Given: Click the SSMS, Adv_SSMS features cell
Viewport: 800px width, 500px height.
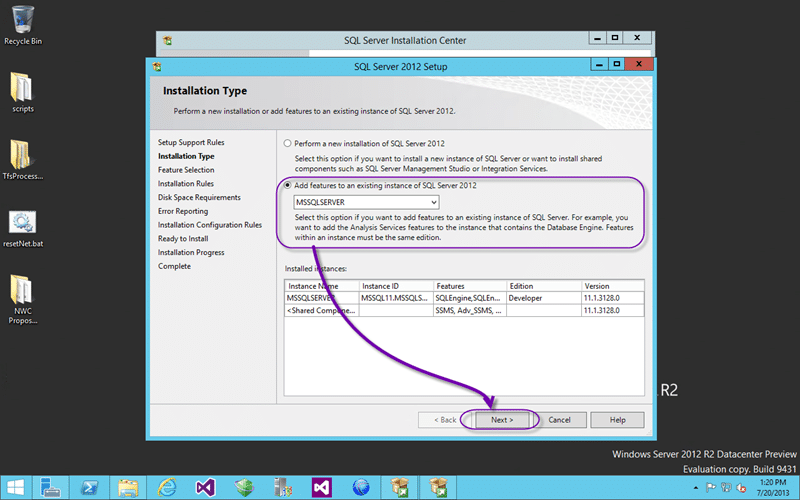Looking at the screenshot, I should coord(469,310).
